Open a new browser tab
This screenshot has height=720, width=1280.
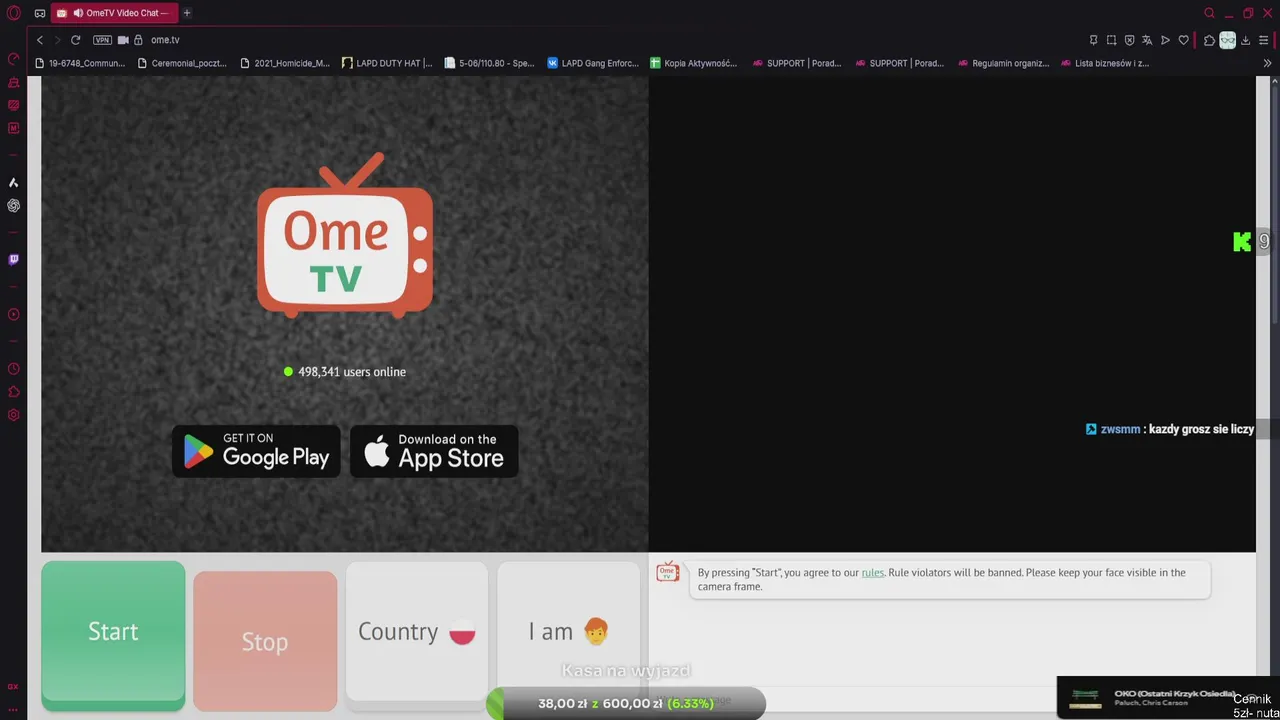[186, 13]
